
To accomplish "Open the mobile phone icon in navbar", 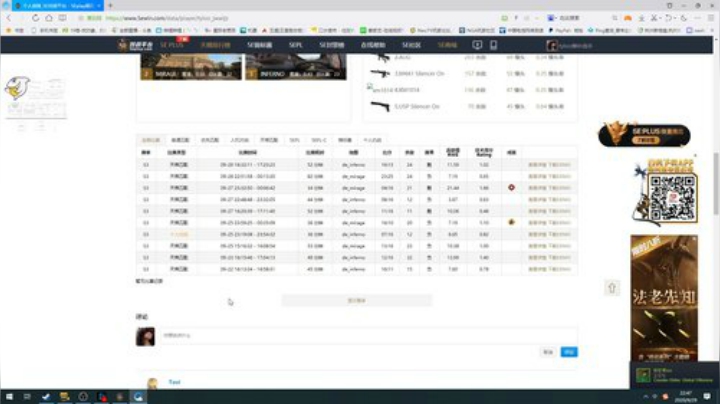I will point(494,45).
